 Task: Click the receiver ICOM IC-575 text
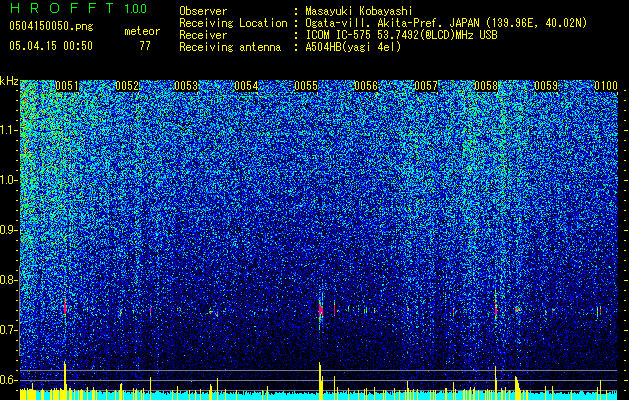pyautogui.click(x=401, y=35)
